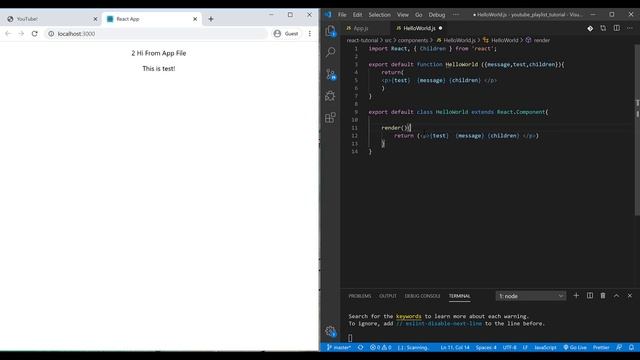Select the HelloWorld.js editor tab
This screenshot has width=640, height=360.
(419, 28)
